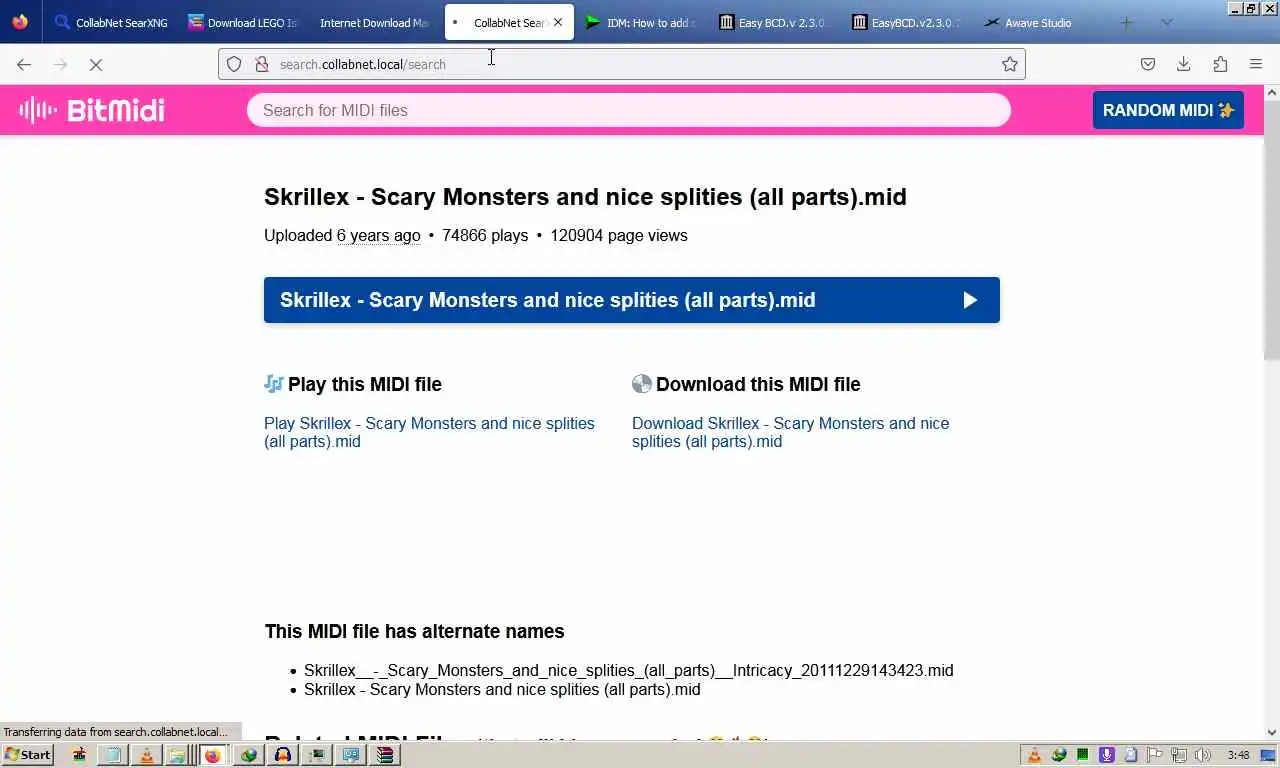1280x768 pixels.
Task: Expand the list-all-tabs dropdown chevron
Action: (1166, 22)
